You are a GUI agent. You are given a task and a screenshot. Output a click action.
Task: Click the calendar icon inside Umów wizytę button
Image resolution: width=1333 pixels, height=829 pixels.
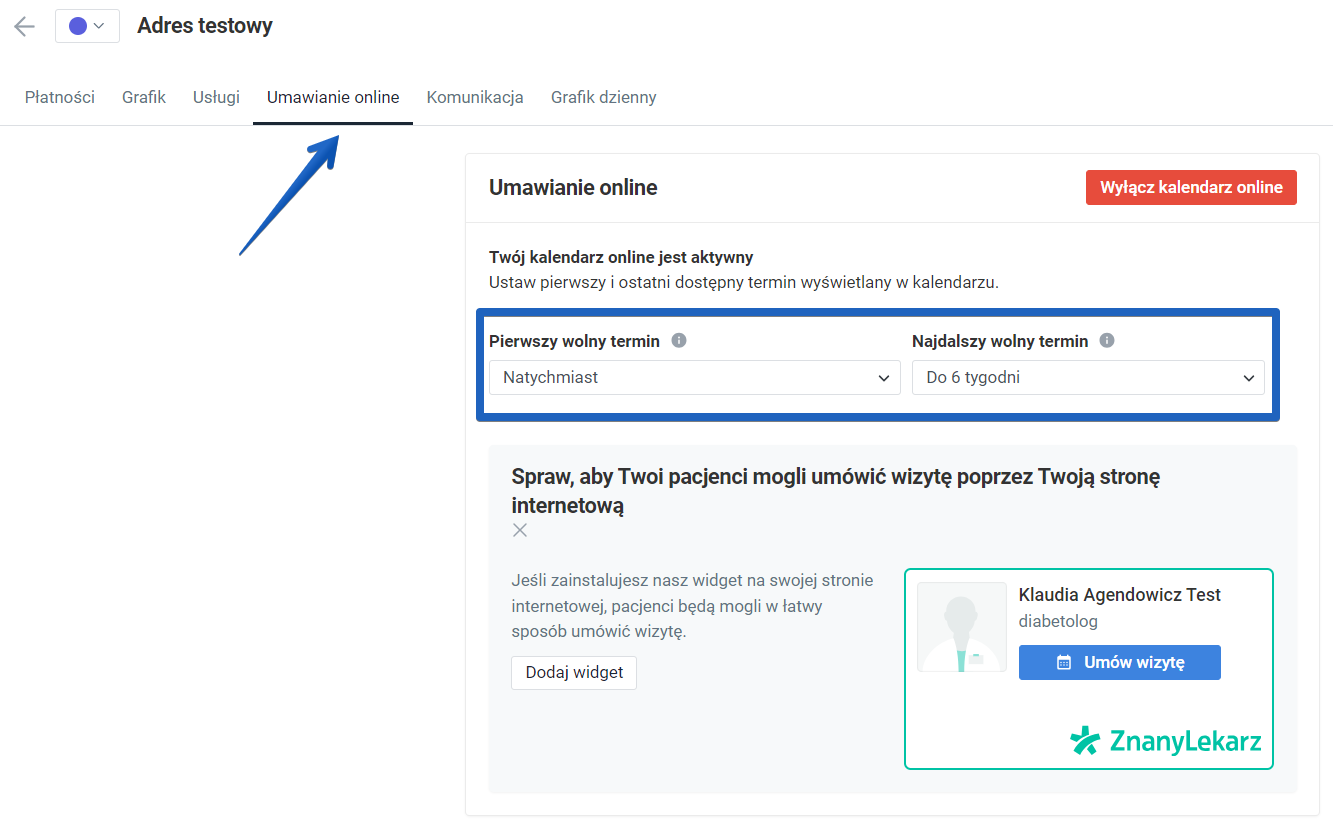[1060, 662]
